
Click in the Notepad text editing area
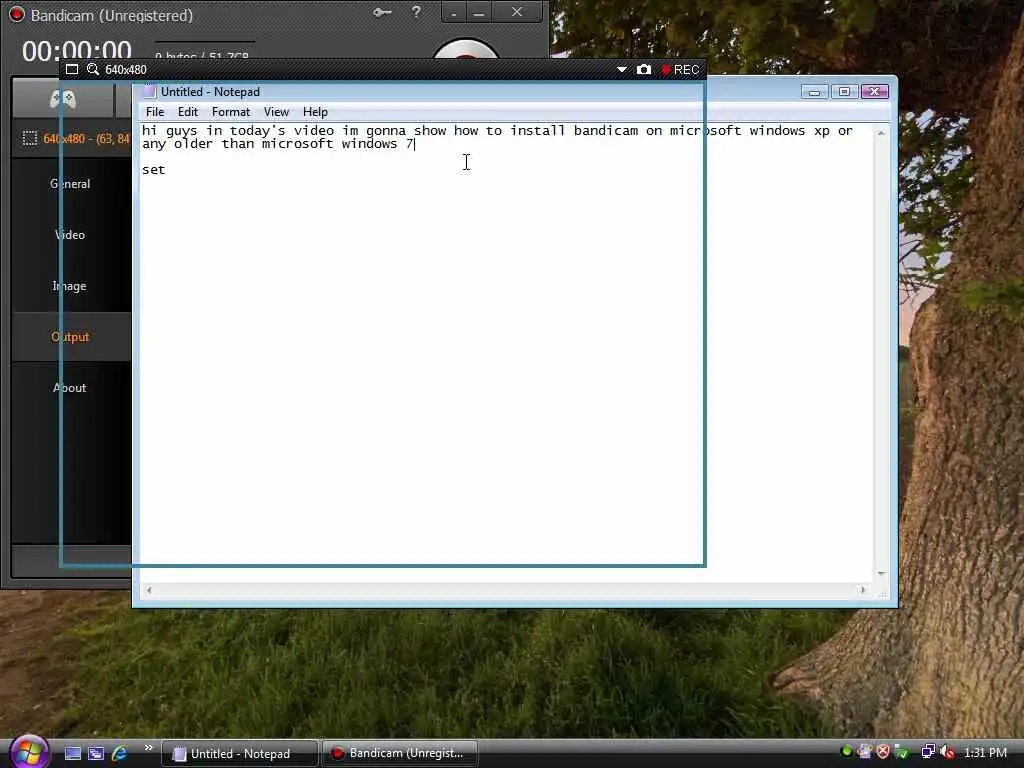[506, 353]
